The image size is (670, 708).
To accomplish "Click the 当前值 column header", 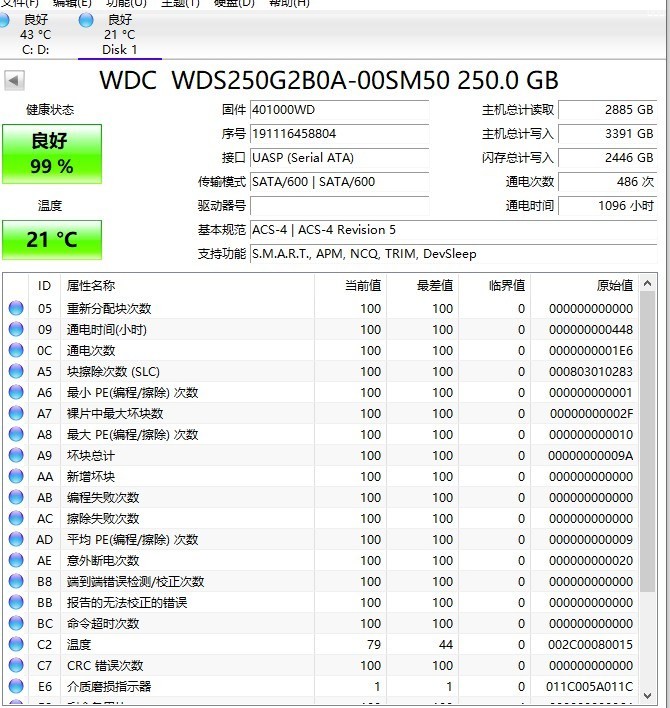I will tap(350, 285).
